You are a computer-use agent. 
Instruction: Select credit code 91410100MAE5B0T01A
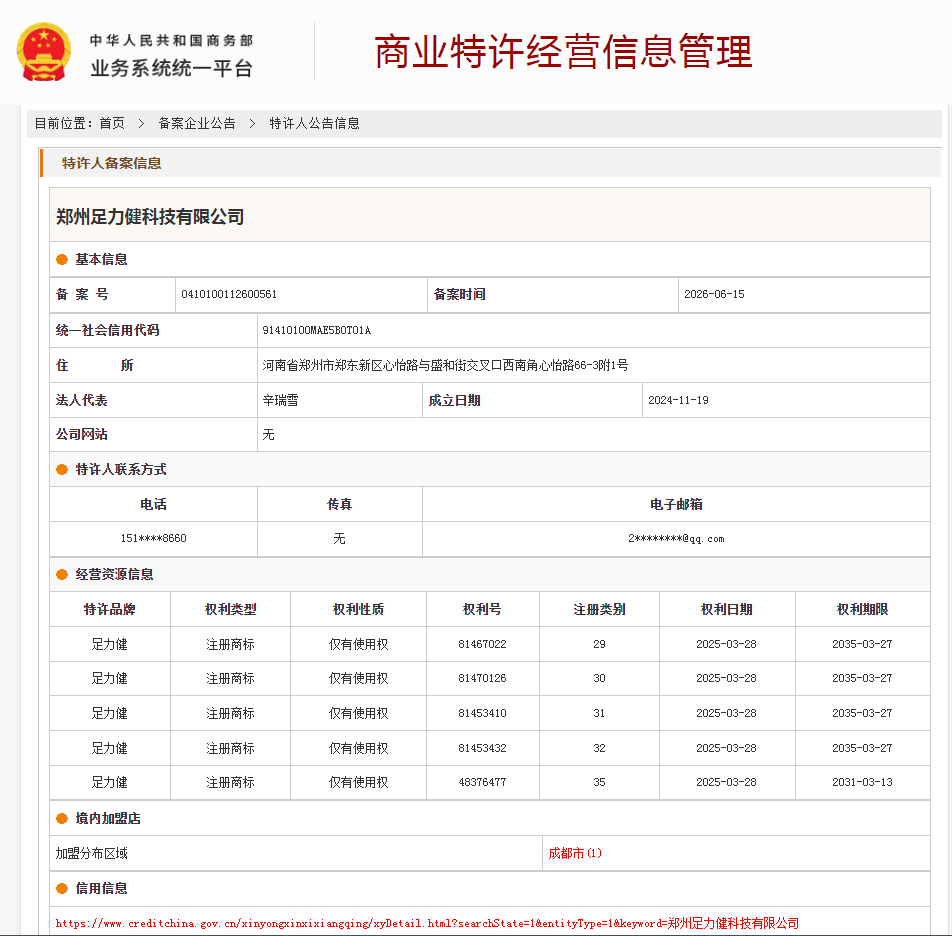pos(316,330)
